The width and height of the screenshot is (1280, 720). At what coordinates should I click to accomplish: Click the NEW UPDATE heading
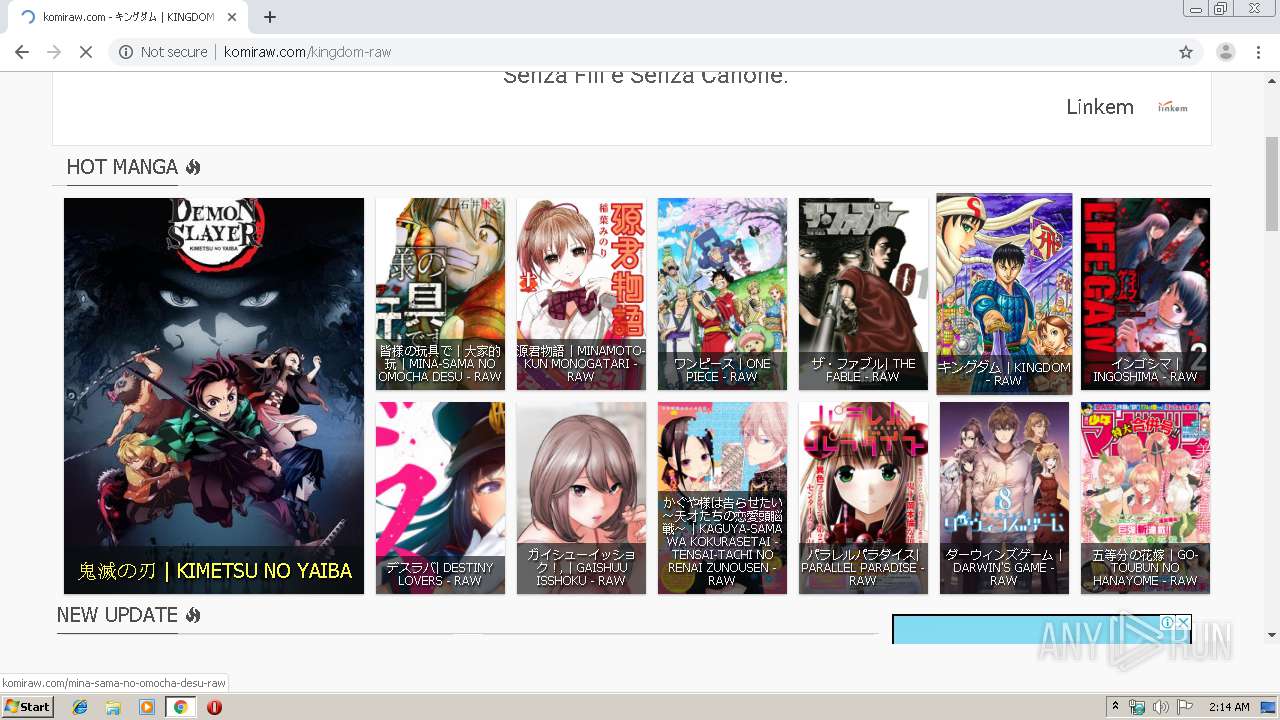pyautogui.click(x=117, y=615)
